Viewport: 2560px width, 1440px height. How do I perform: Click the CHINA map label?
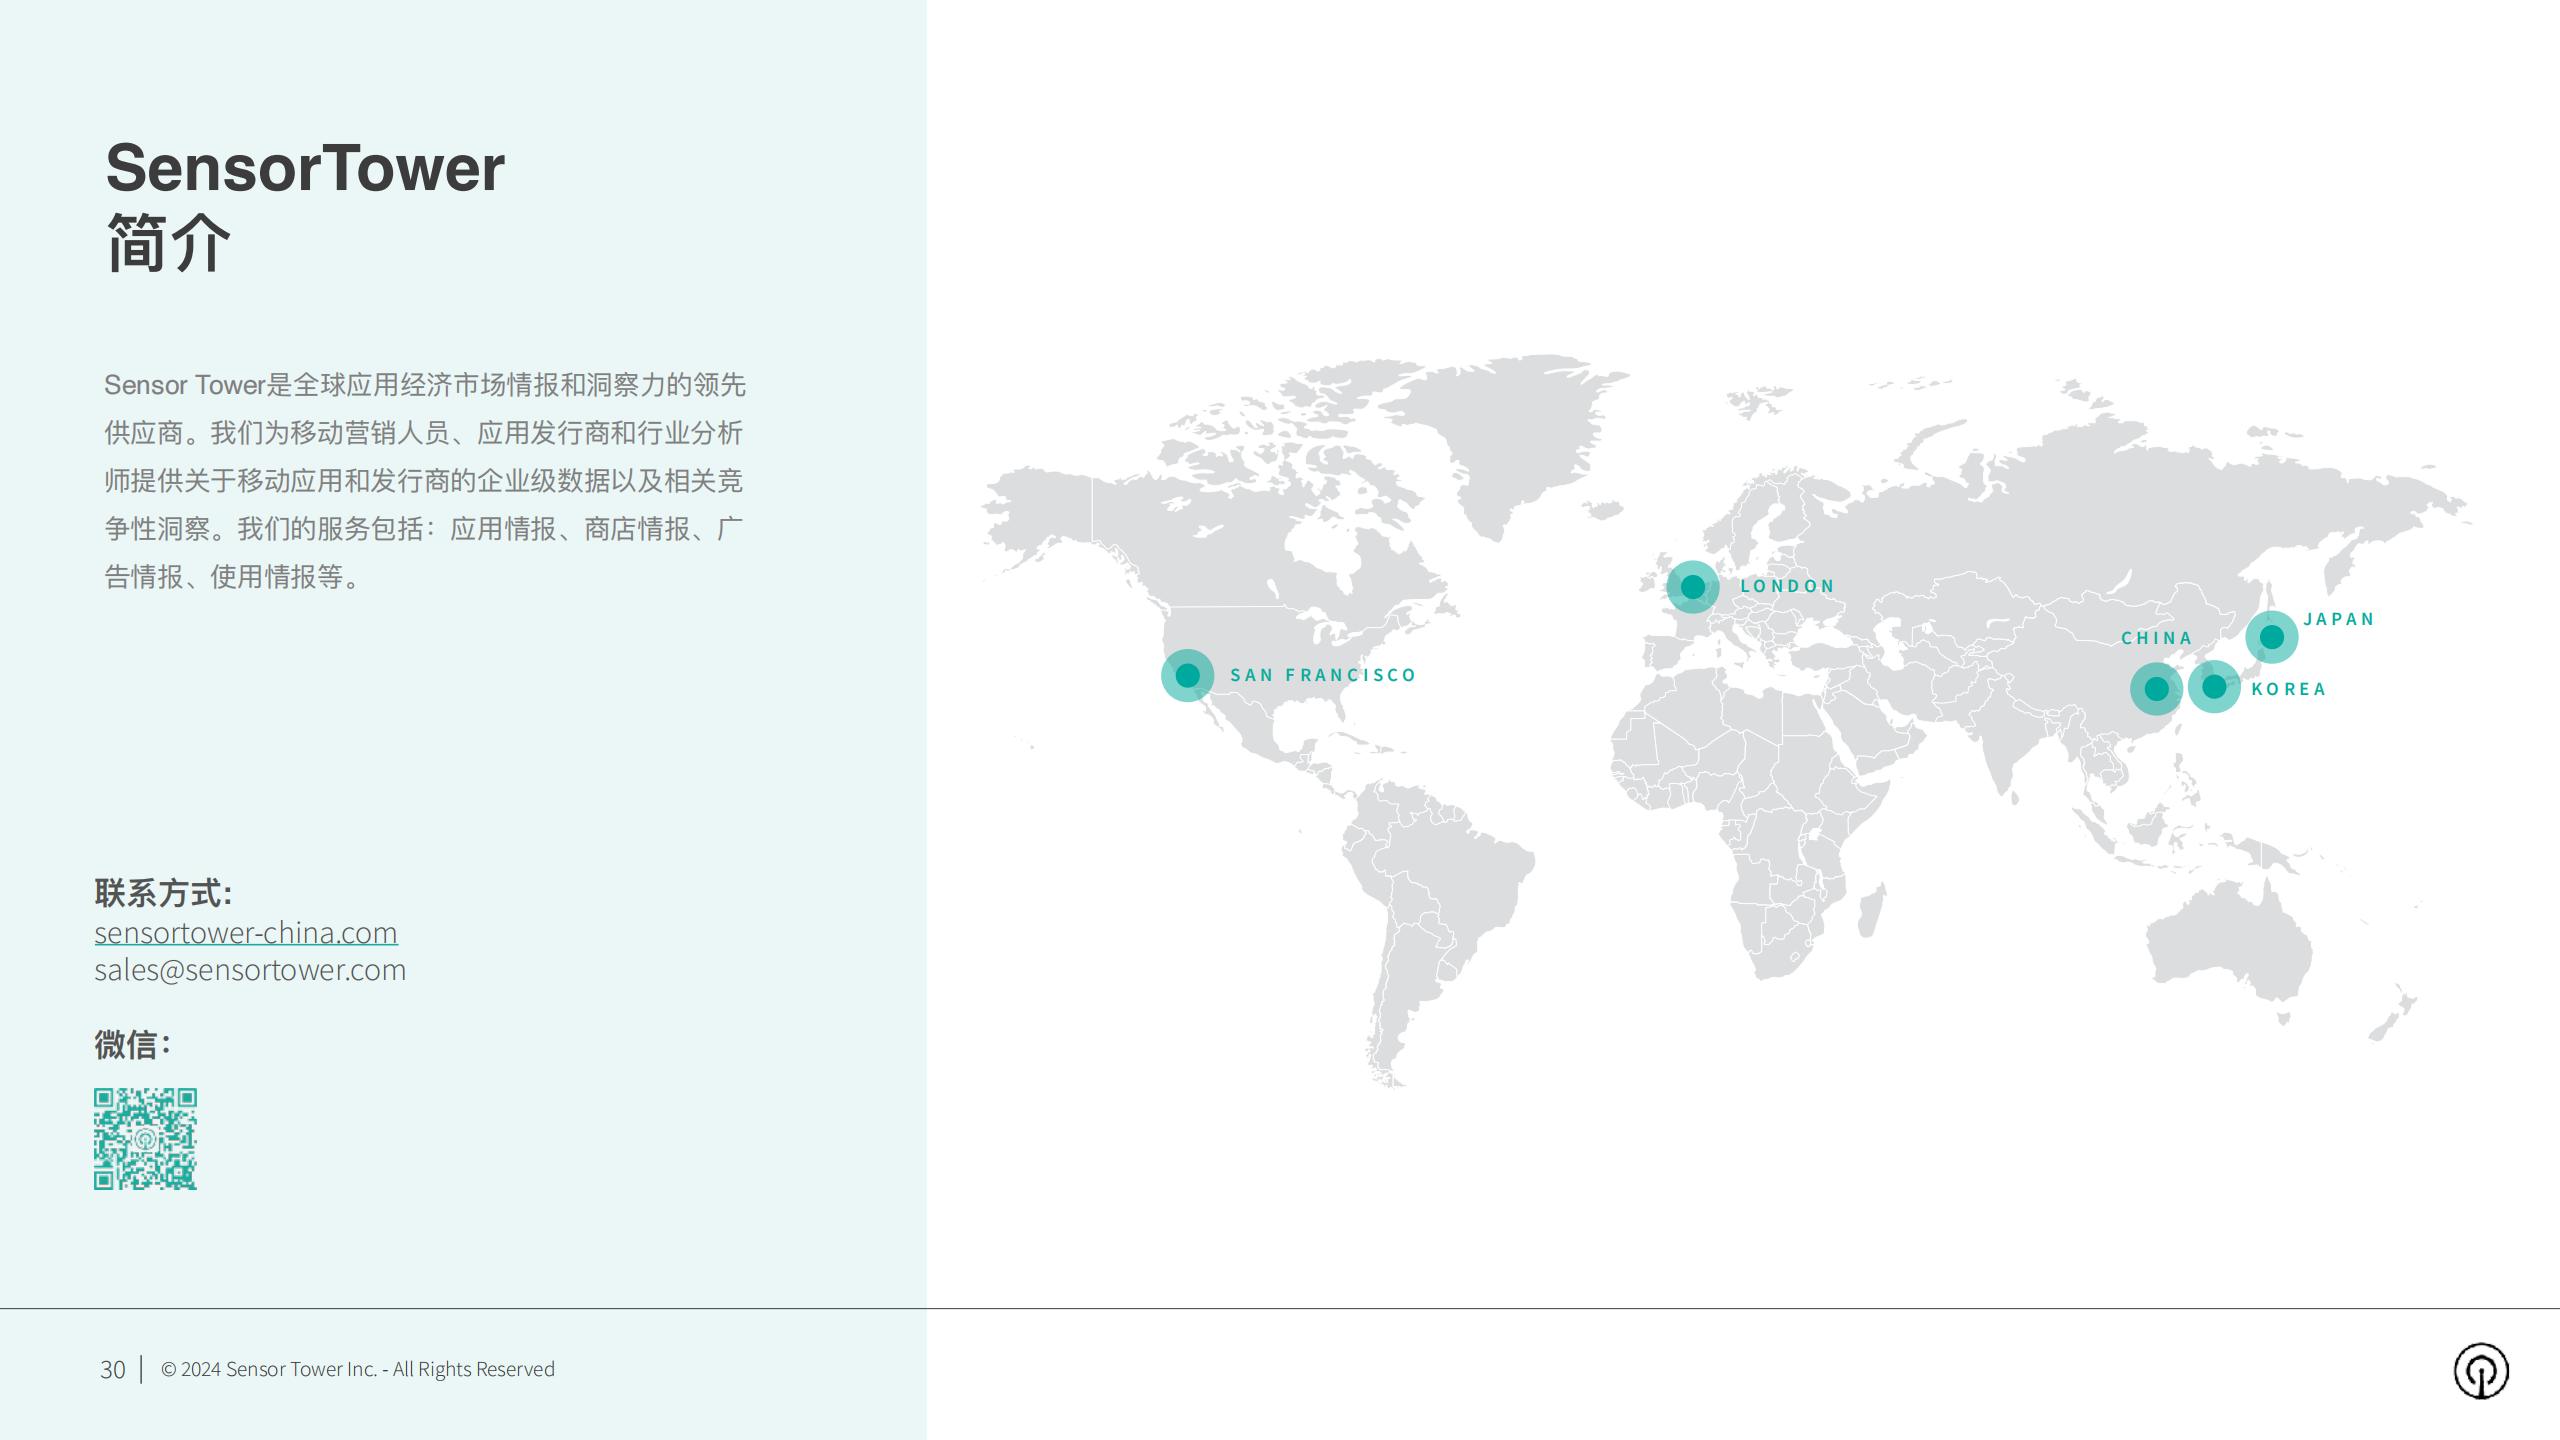[x=2156, y=638]
